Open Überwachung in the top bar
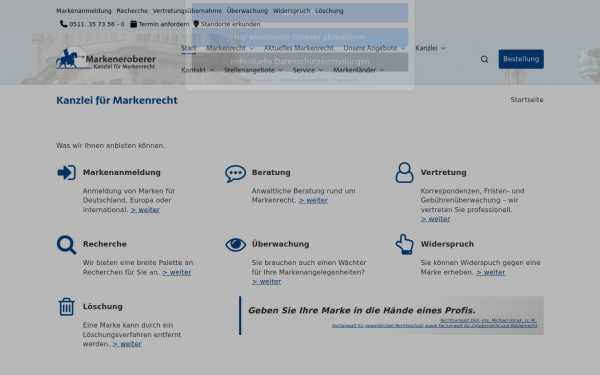The width and height of the screenshot is (600, 375). 247,11
